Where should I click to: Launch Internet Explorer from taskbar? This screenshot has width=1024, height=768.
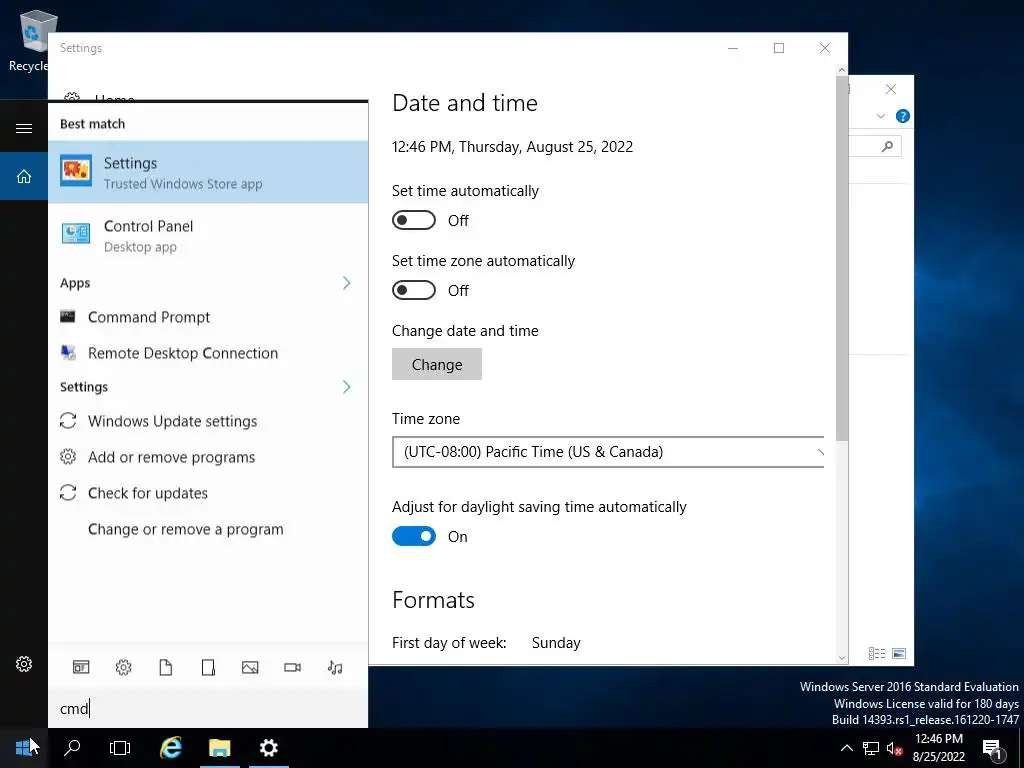click(x=171, y=748)
